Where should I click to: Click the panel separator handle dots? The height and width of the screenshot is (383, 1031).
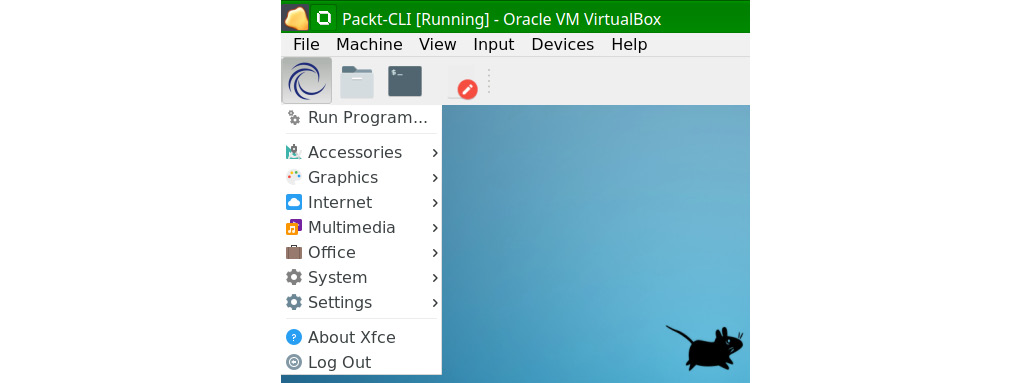coord(489,82)
